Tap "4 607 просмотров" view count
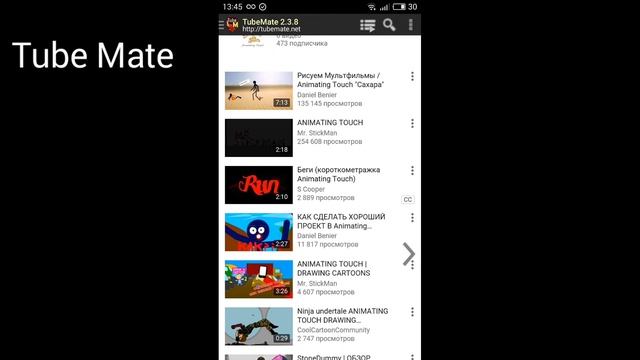Image resolution: width=640 pixels, height=360 pixels. click(x=326, y=292)
